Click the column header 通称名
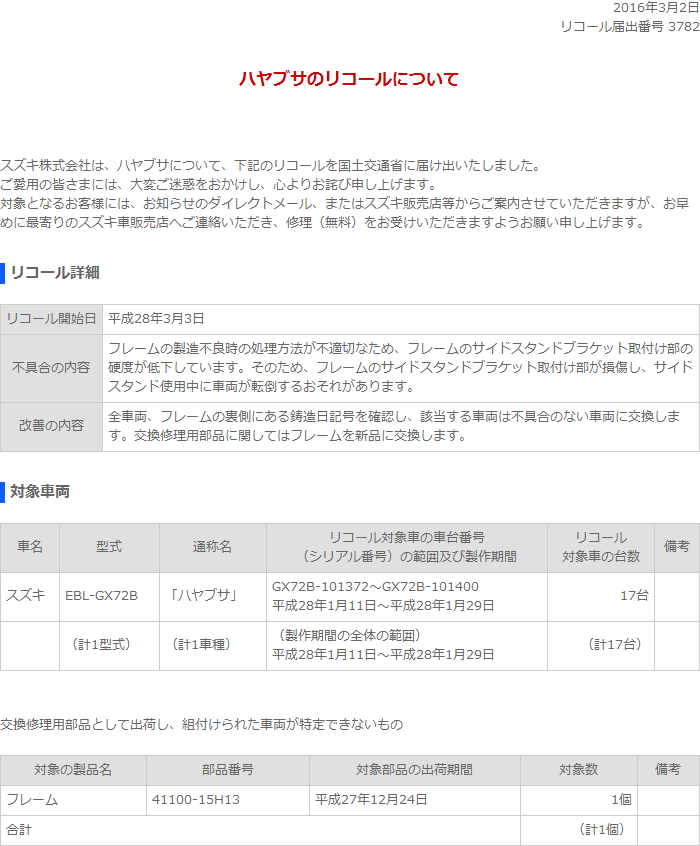This screenshot has width=700, height=846. (x=213, y=547)
